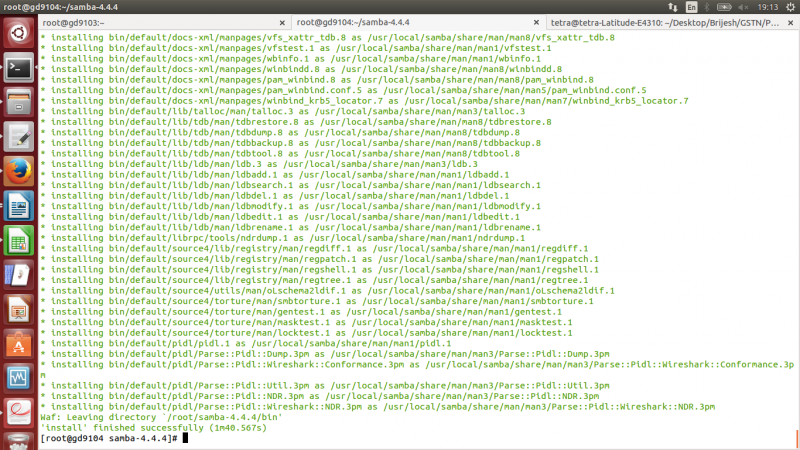
Task: Click the line installing pam_winbind.conf.5
Action: point(343,90)
